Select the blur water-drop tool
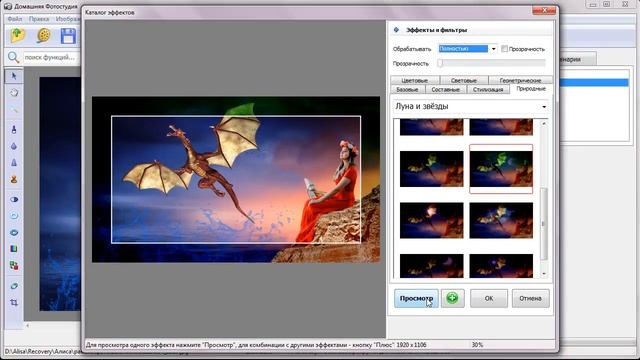Screen dimensions: 640x360 click(x=14, y=146)
